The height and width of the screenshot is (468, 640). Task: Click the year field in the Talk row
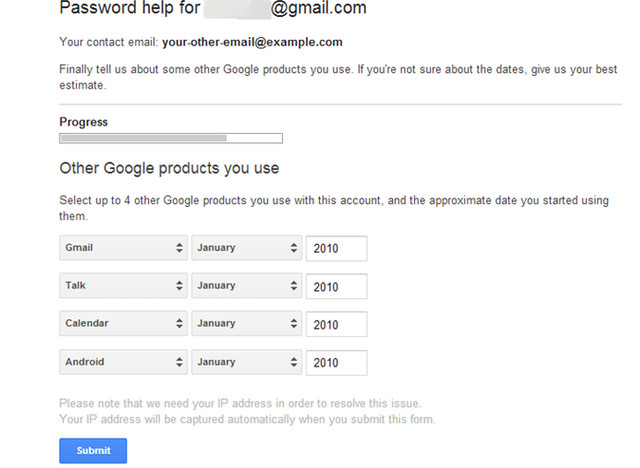pyautogui.click(x=337, y=287)
